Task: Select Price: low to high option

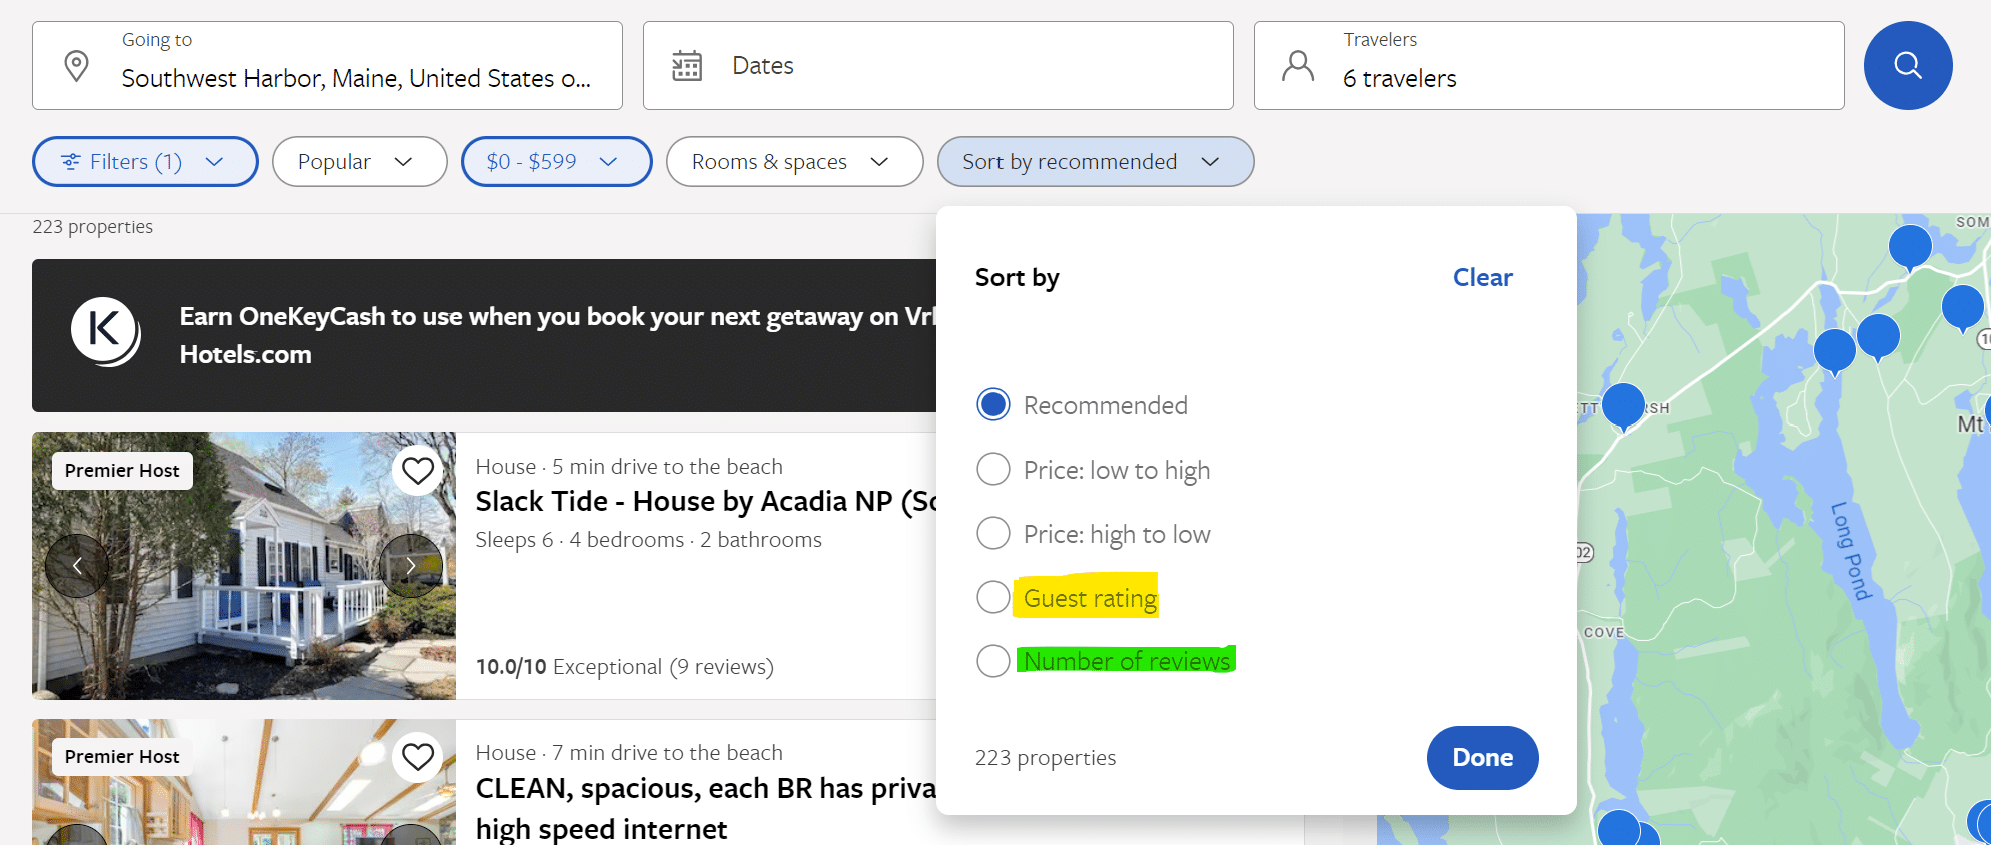Action: pyautogui.click(x=993, y=469)
